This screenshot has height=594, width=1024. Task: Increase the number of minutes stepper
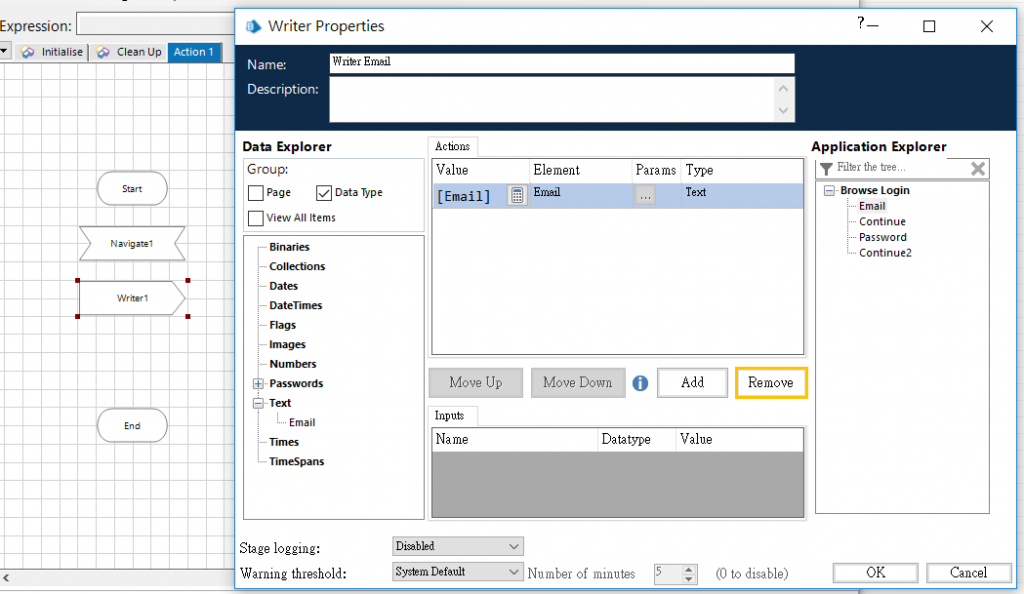pos(689,570)
